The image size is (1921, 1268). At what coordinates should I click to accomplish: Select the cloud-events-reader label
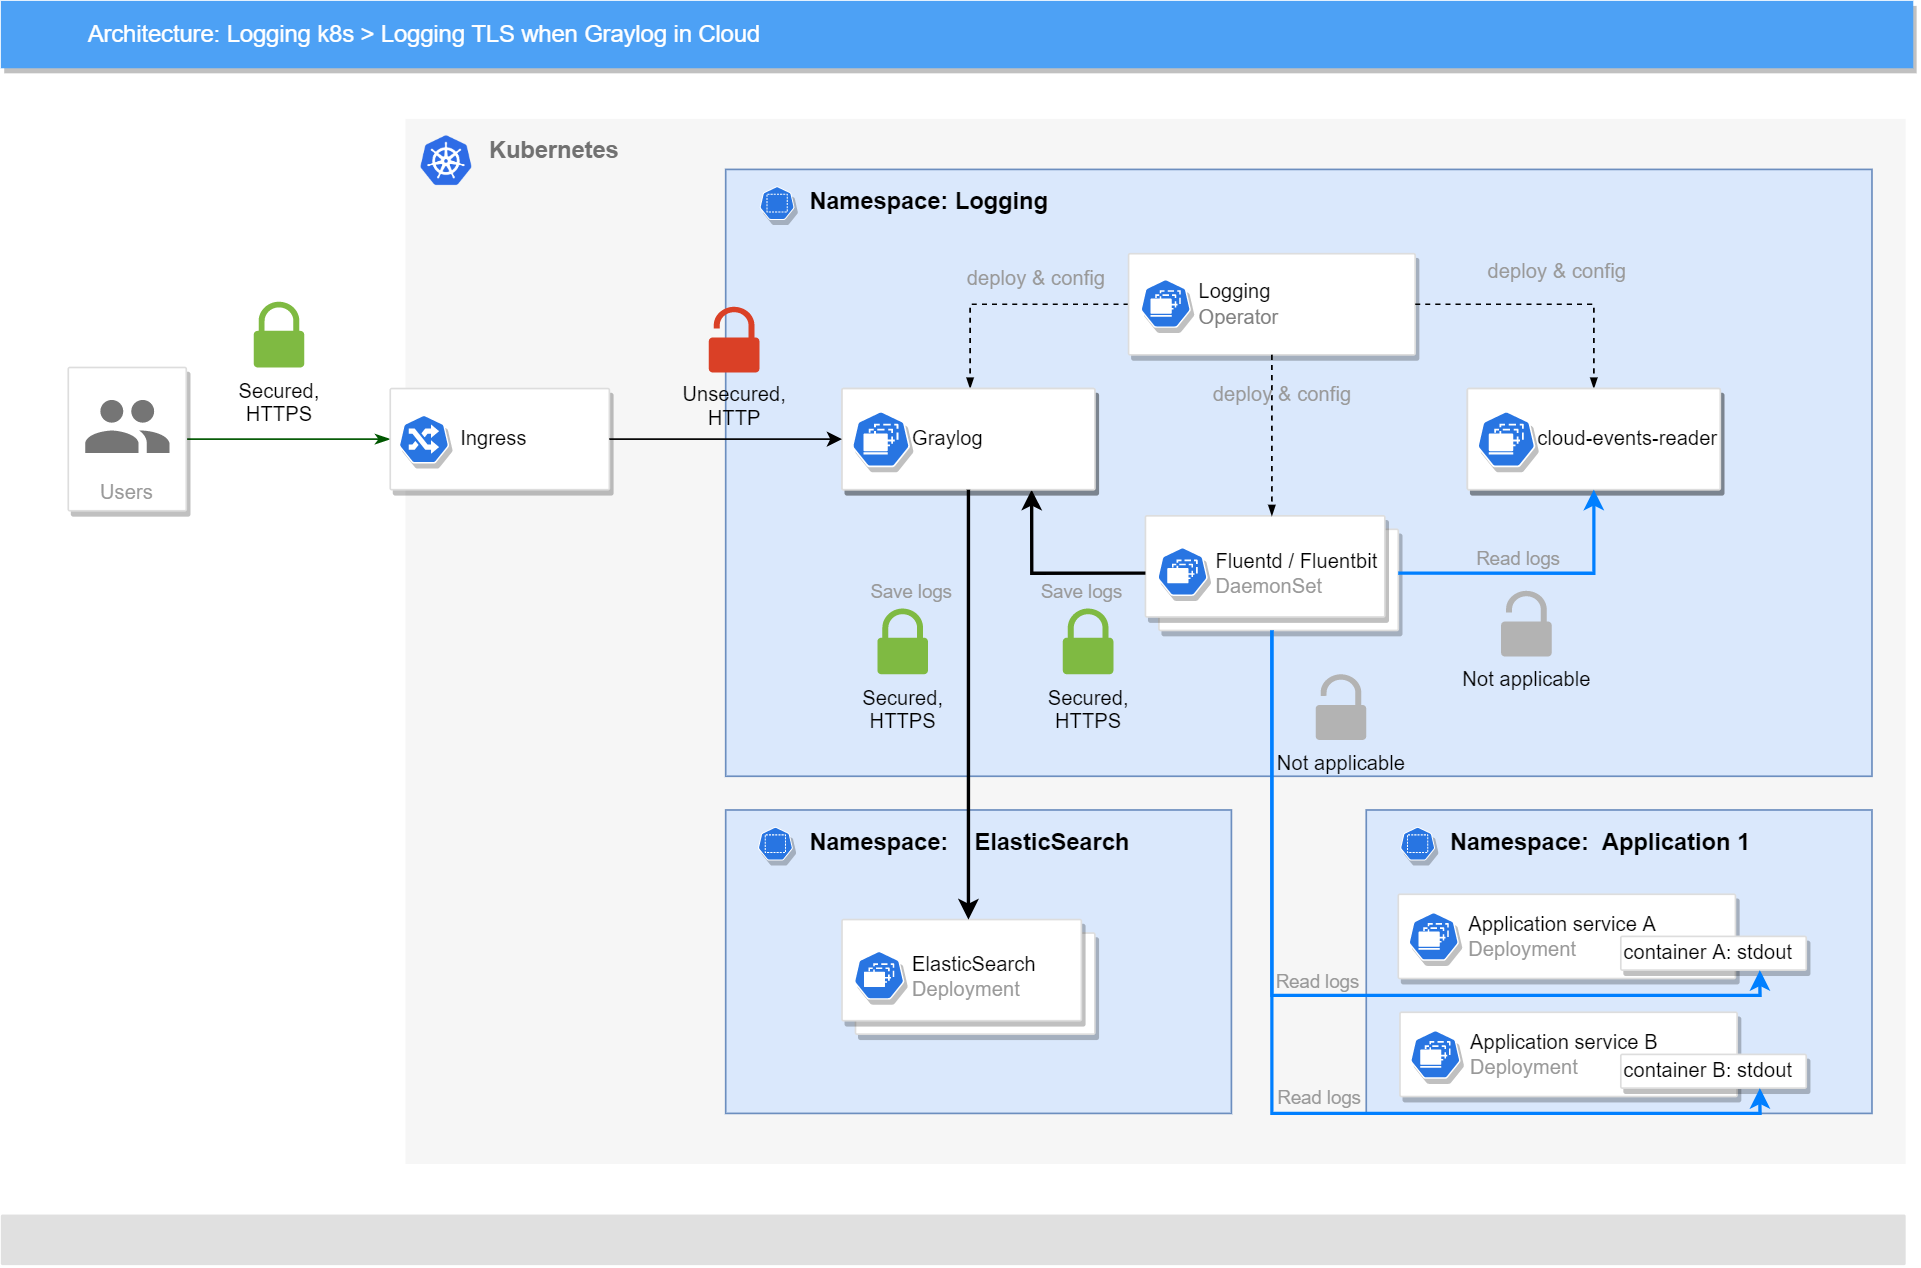[x=1627, y=438]
